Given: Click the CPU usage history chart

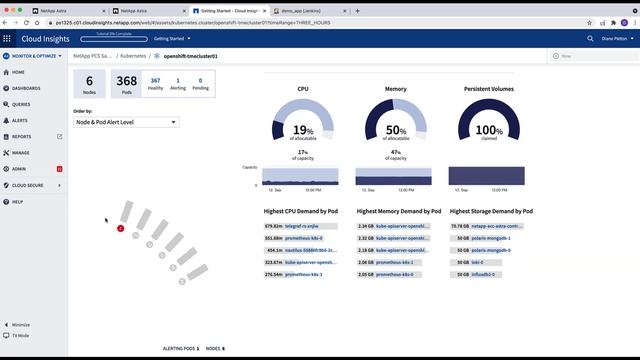Looking at the screenshot, I should (300, 176).
